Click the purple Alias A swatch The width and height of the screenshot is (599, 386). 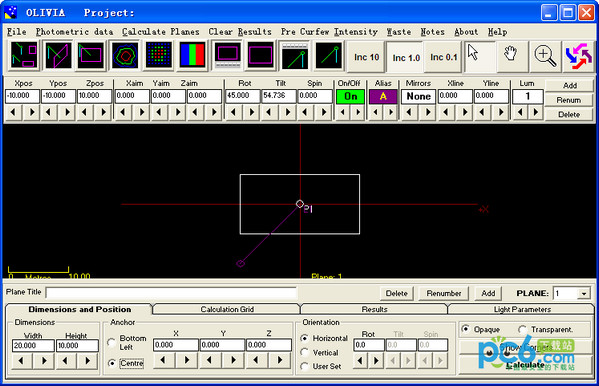383,97
